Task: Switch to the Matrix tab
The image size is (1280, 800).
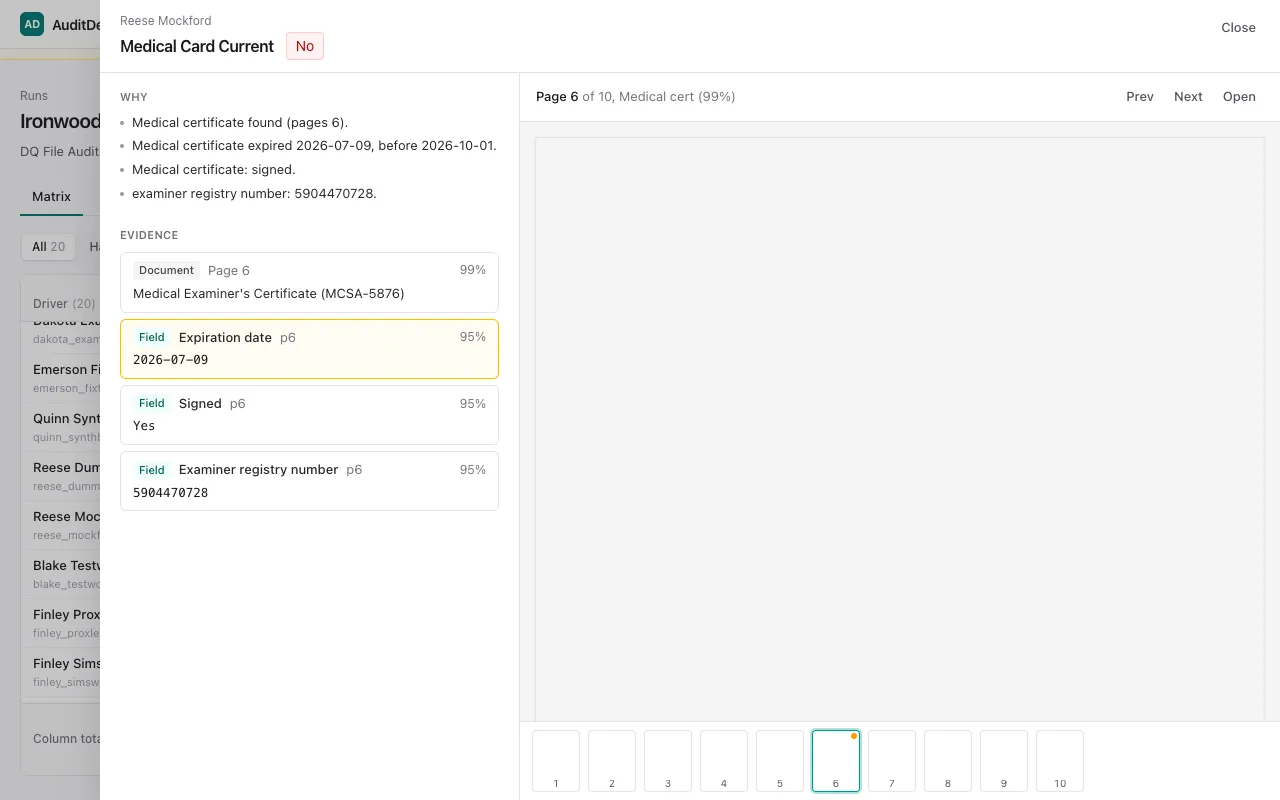Action: click(51, 197)
